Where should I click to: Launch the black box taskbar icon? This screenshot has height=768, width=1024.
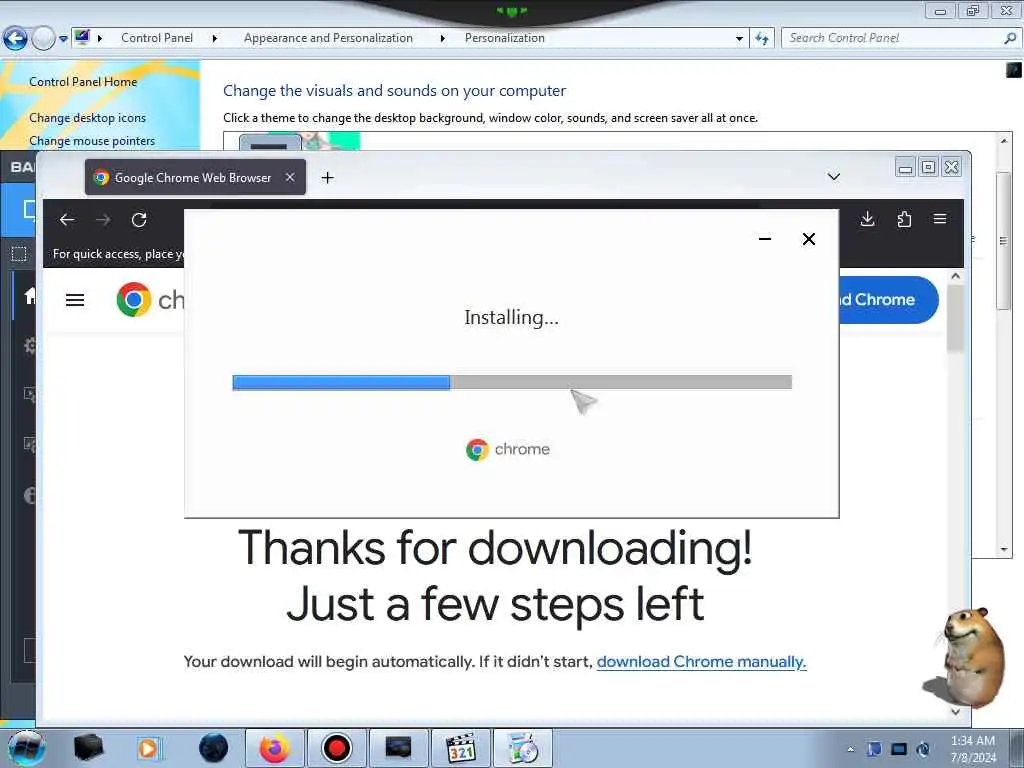89,748
